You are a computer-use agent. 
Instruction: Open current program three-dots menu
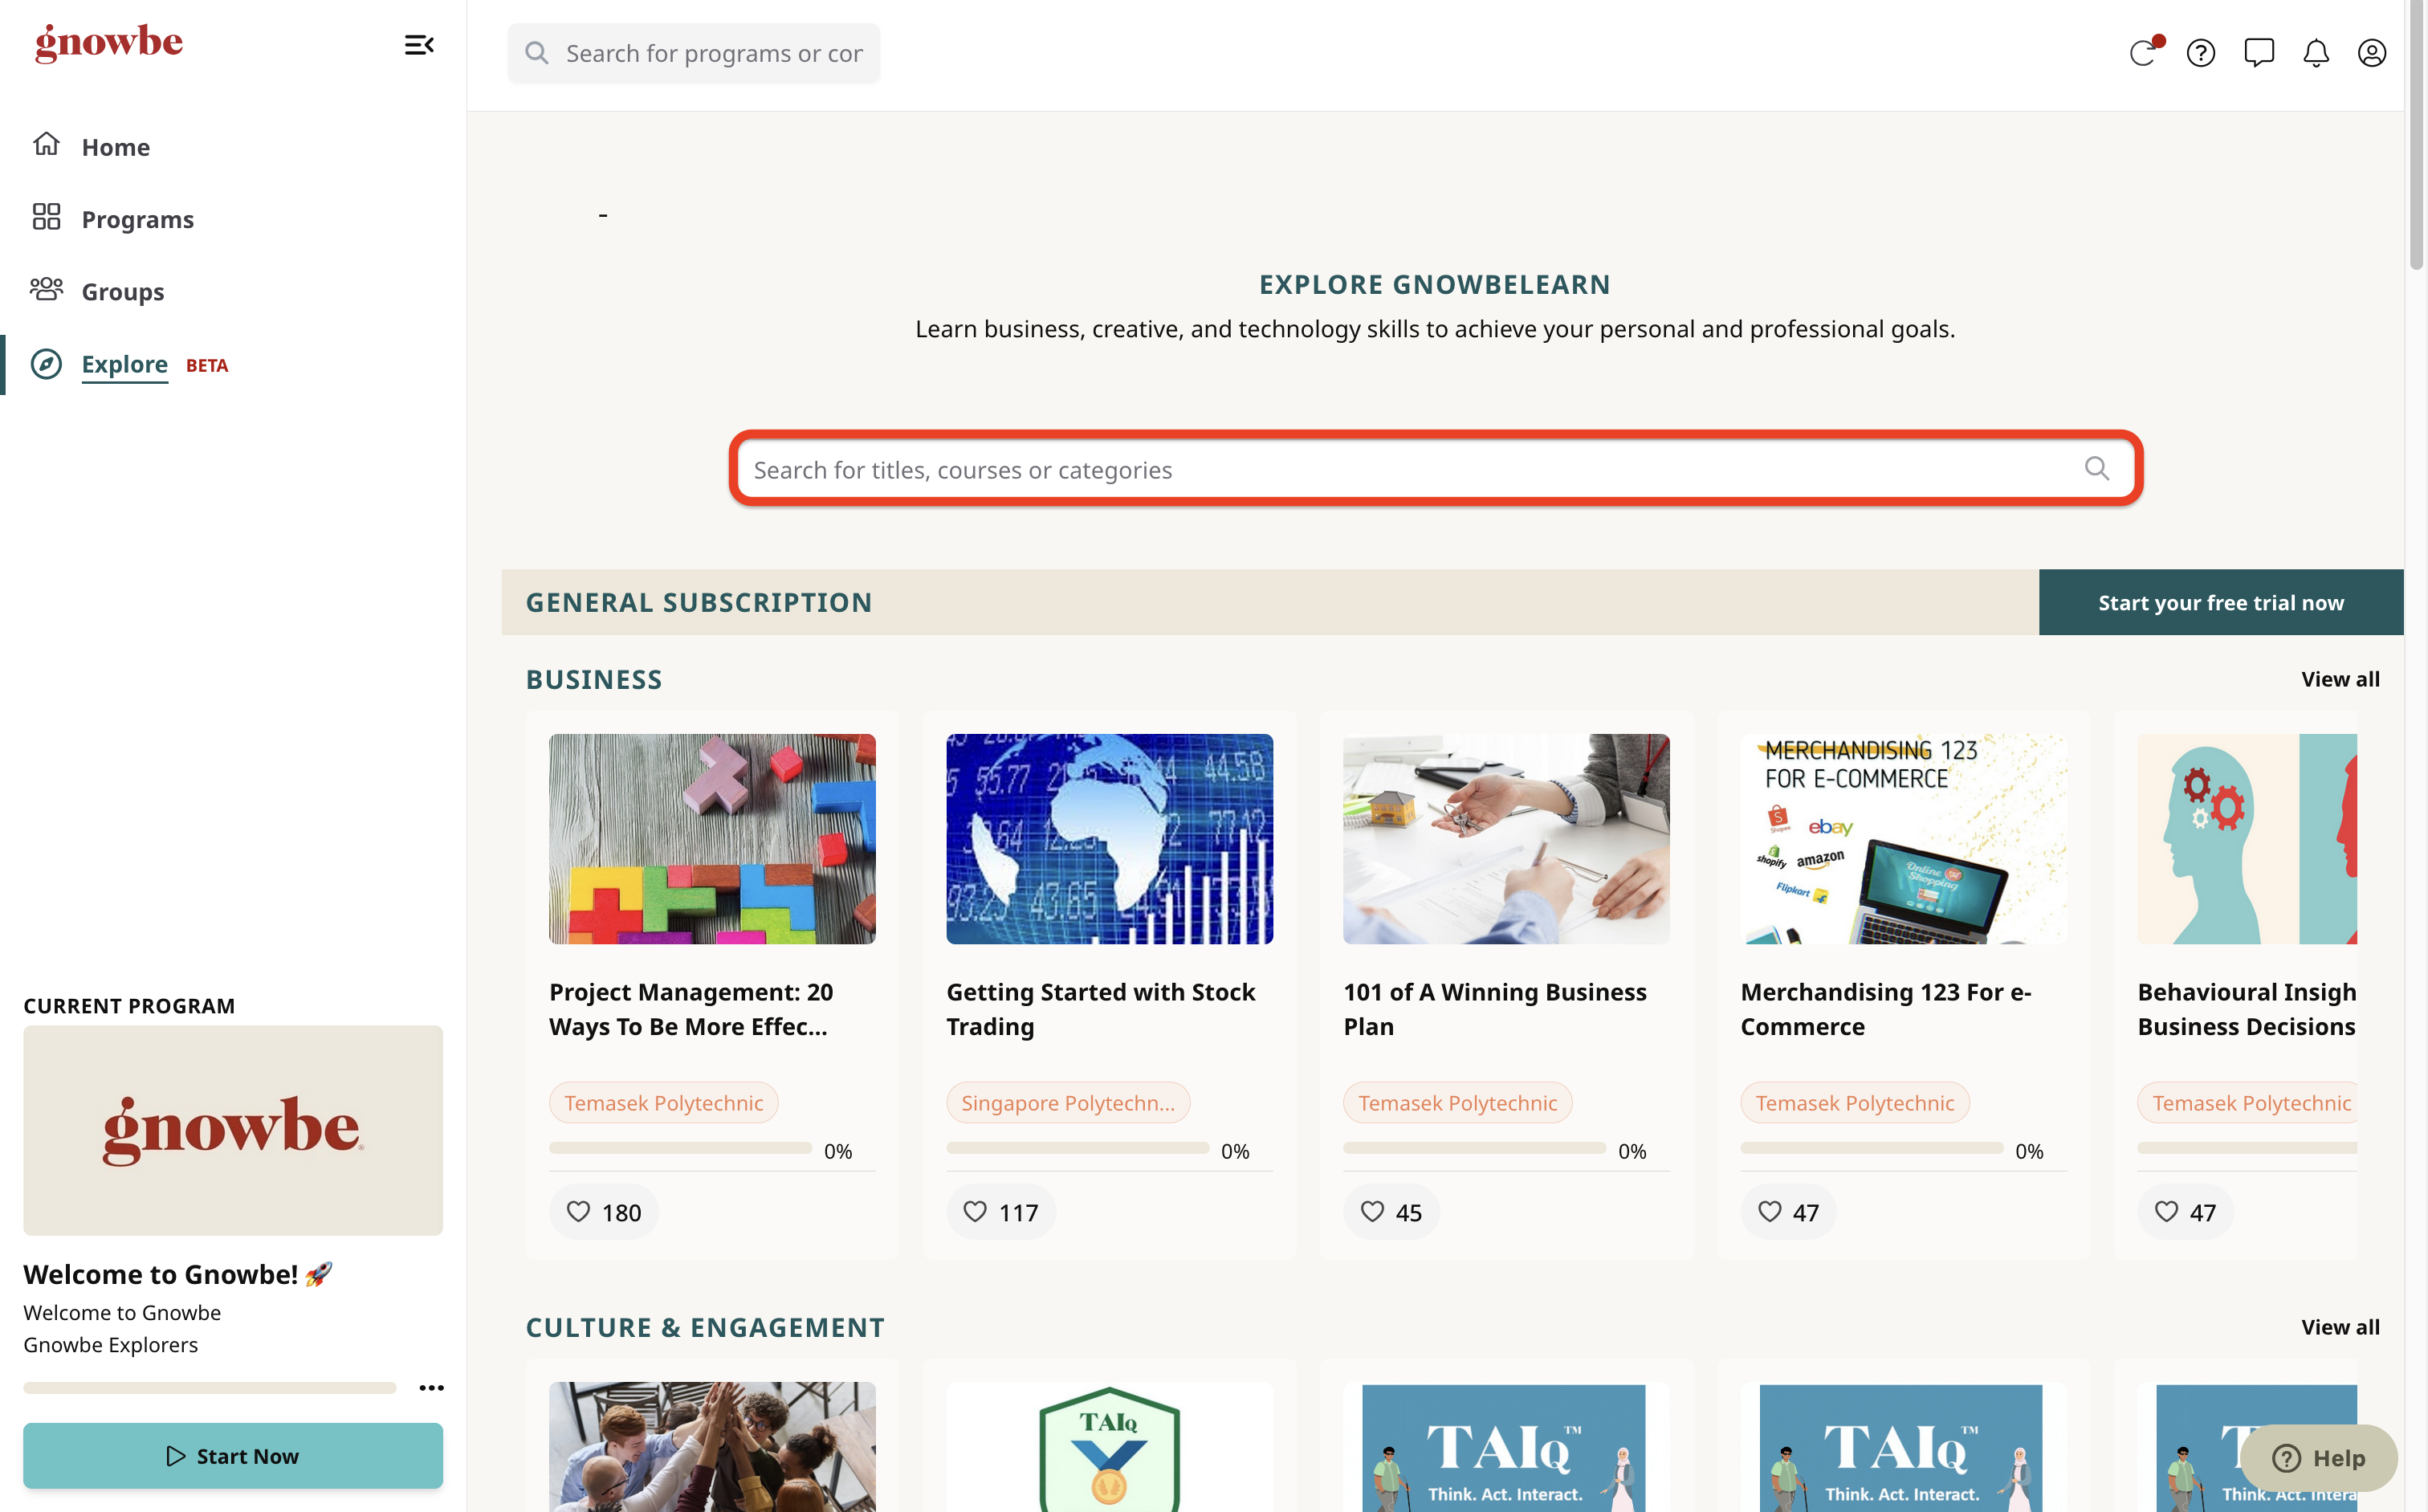click(x=431, y=1388)
